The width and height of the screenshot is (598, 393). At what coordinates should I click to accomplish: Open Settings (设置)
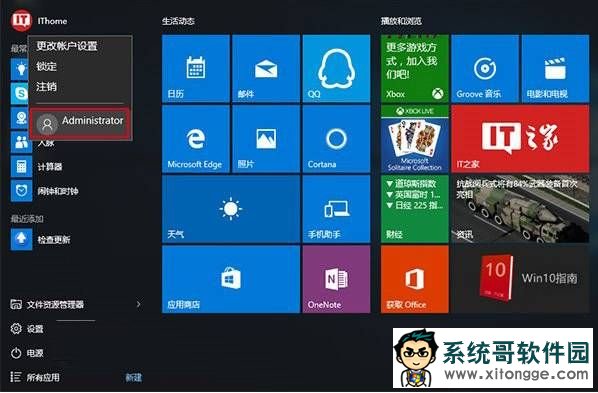pos(27,329)
